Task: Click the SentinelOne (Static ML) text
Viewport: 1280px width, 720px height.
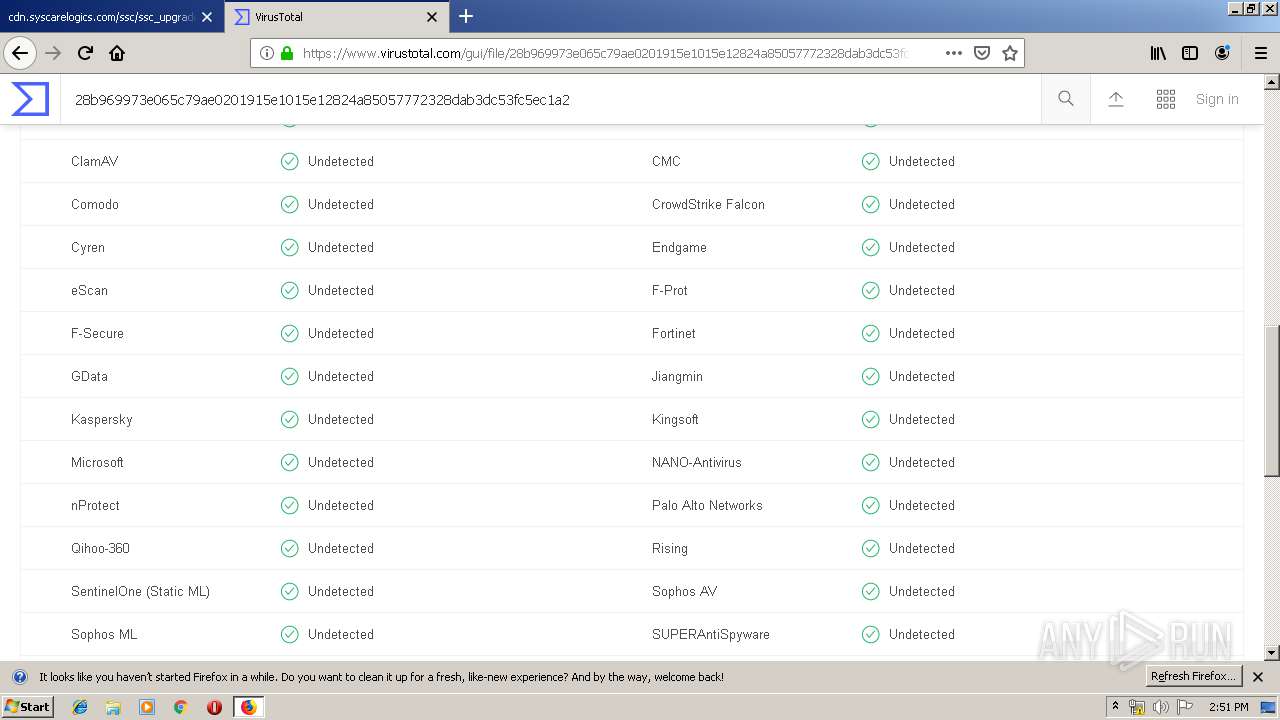Action: click(x=140, y=591)
